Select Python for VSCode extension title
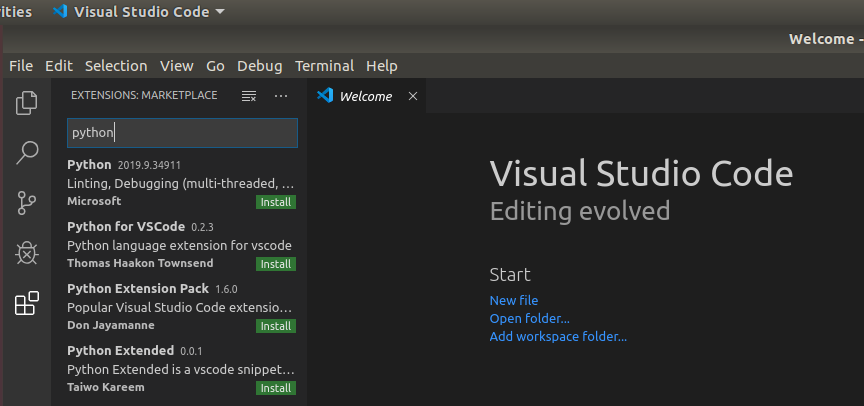Image resolution: width=864 pixels, height=406 pixels. click(x=126, y=226)
